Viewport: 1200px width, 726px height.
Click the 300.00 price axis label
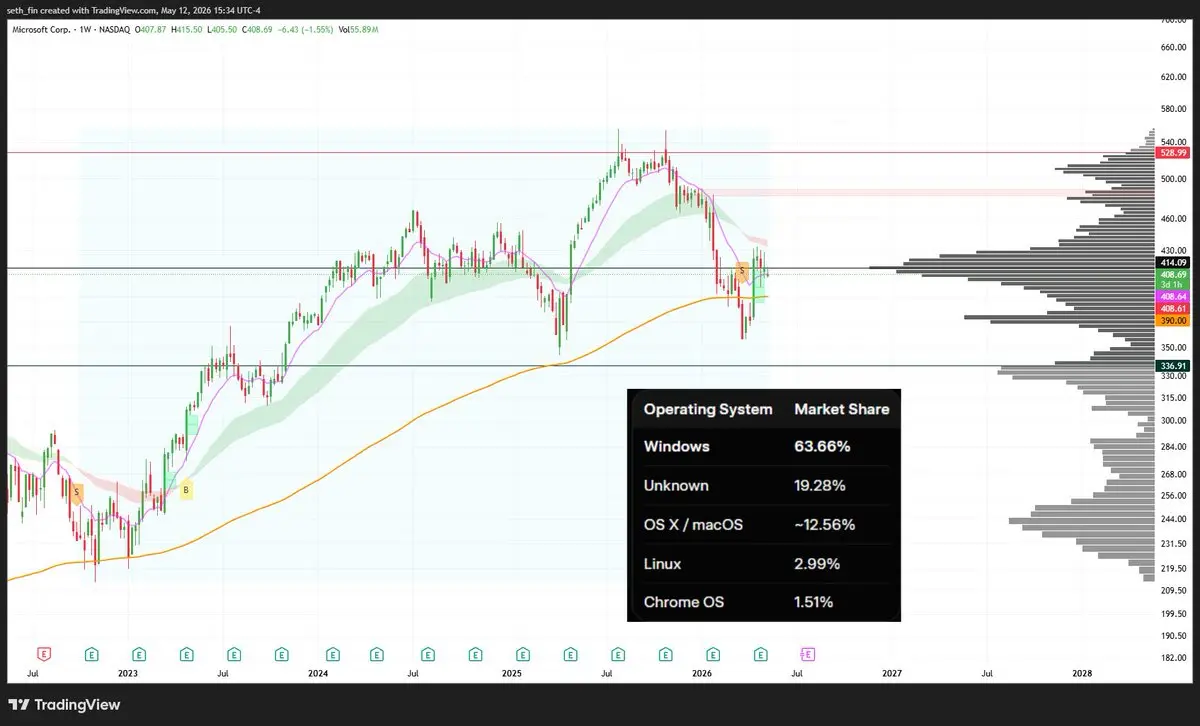tap(1172, 420)
